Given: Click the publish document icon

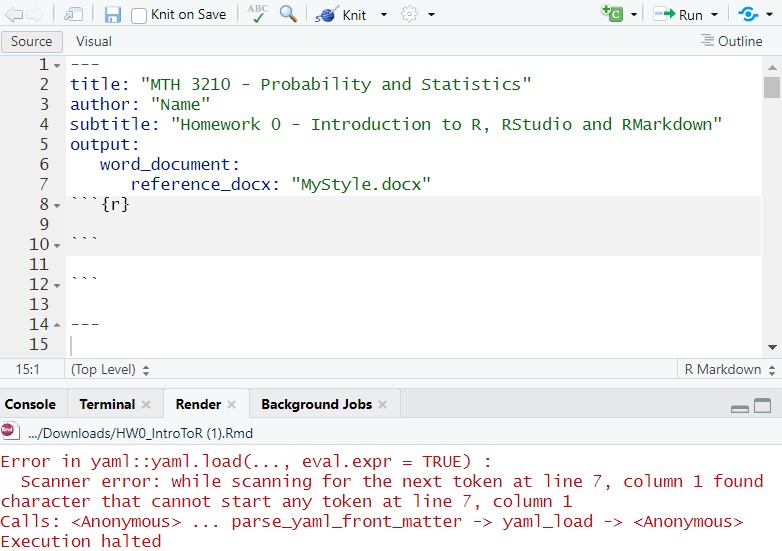Looking at the screenshot, I should (748, 14).
